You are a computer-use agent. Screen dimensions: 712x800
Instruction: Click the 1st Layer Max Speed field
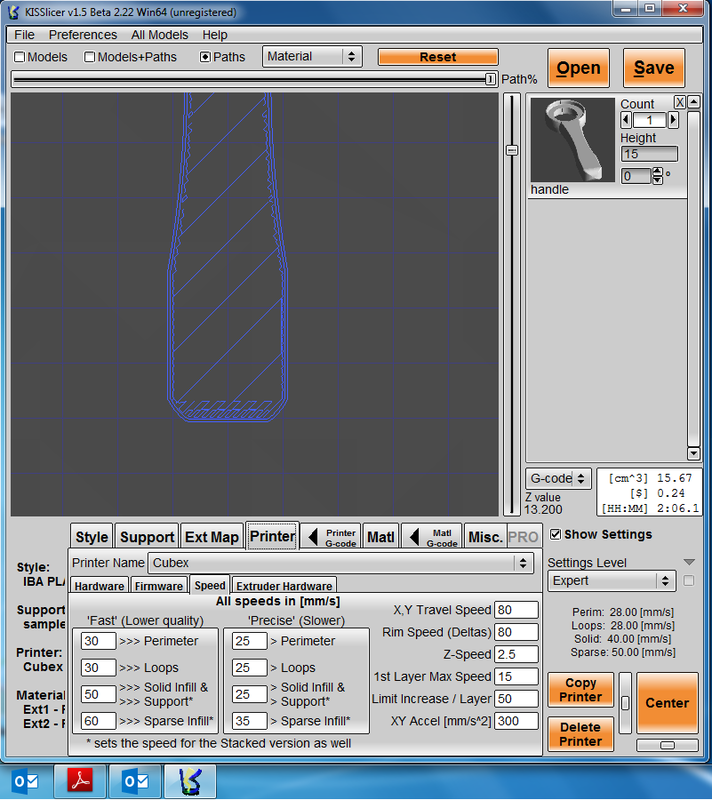[x=516, y=677]
